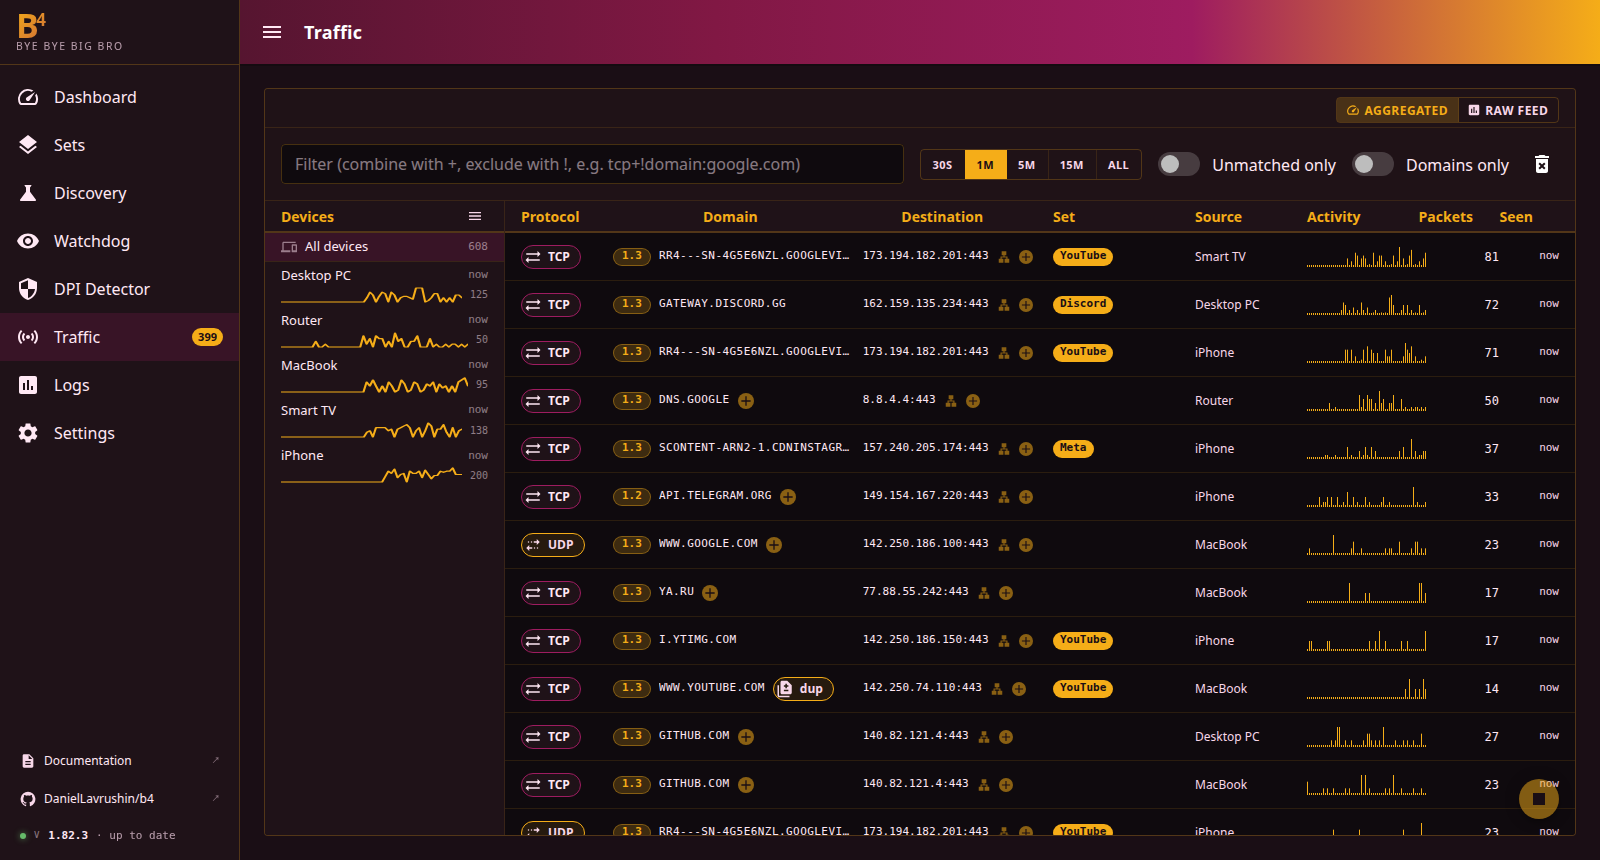
Task: Toggle Unmatched only switch
Action: [1178, 164]
